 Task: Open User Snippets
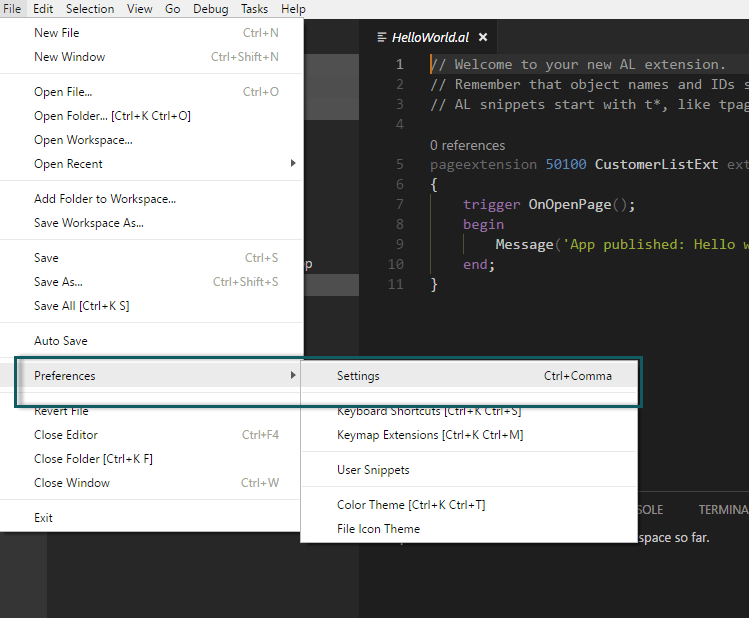[373, 470]
